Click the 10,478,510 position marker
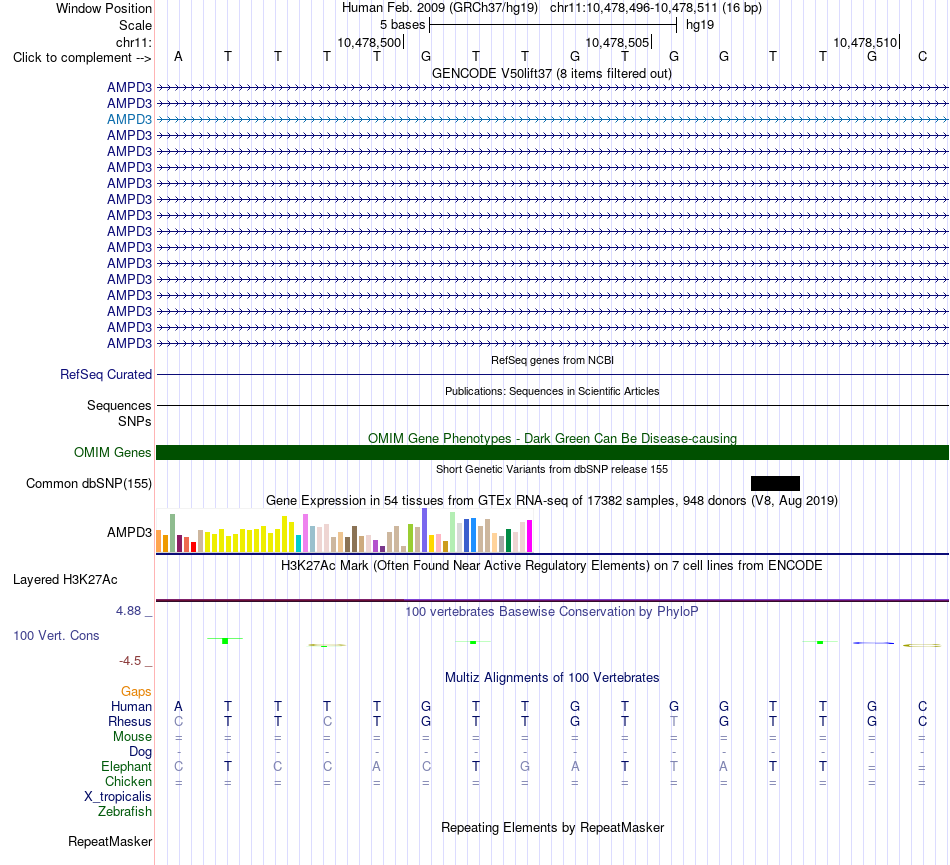This screenshot has width=950, height=865. (865, 42)
